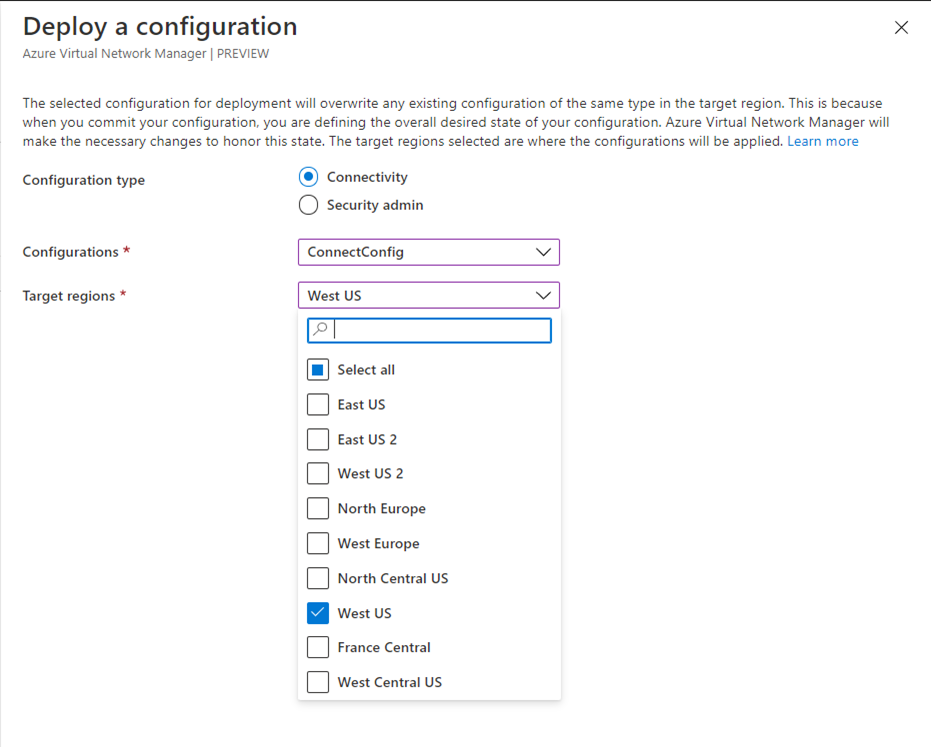This screenshot has width=931, height=747.
Task: Click the region search input field
Action: tap(440, 330)
